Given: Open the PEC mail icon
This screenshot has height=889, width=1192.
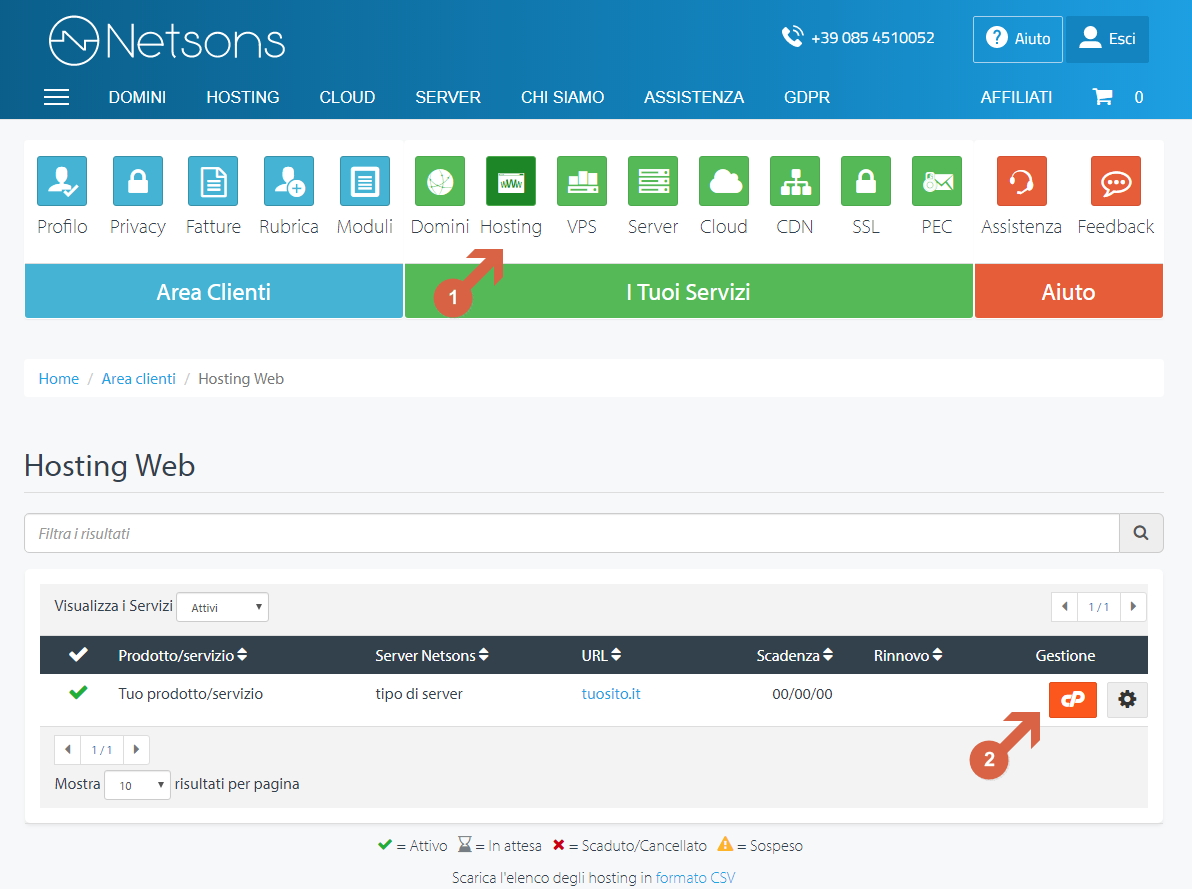Looking at the screenshot, I should click(x=936, y=181).
